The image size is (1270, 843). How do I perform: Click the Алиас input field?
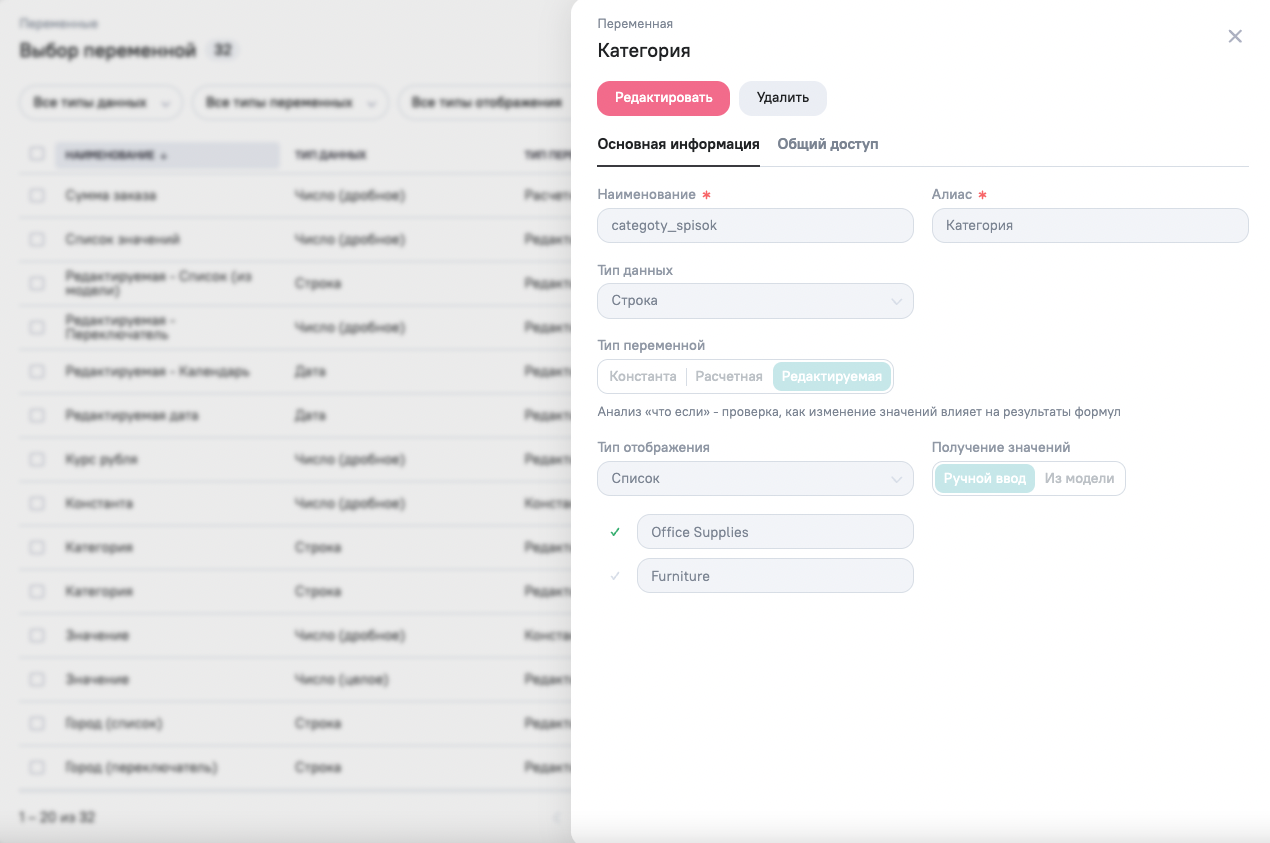1089,226
